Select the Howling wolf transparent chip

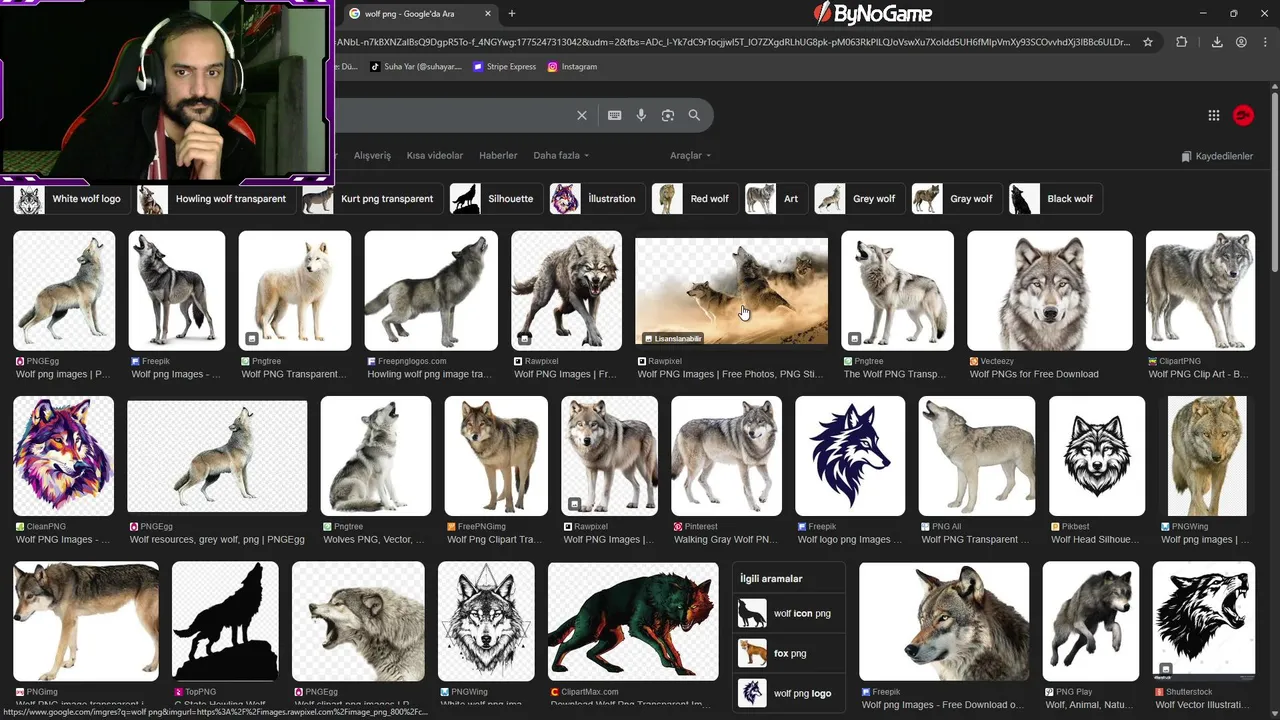pos(216,199)
